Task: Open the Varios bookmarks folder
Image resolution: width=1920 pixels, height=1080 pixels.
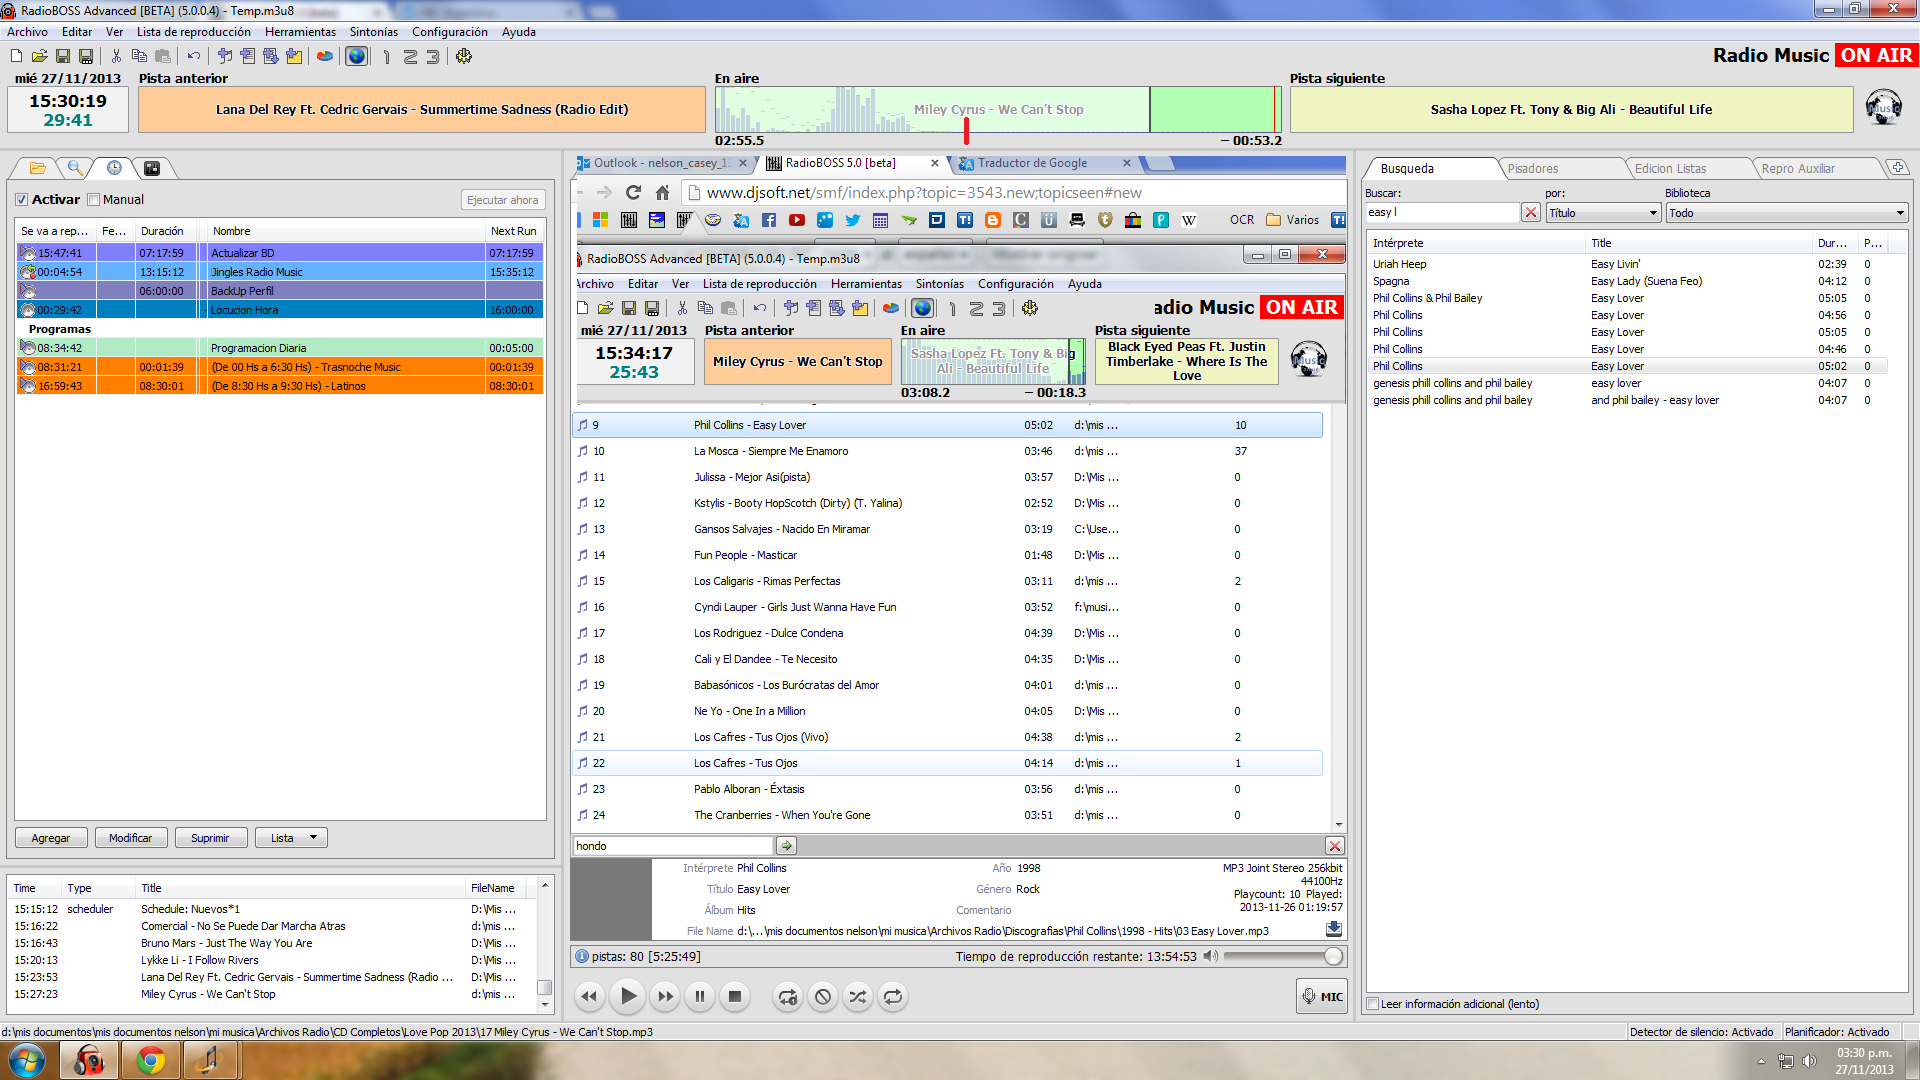Action: [1293, 220]
